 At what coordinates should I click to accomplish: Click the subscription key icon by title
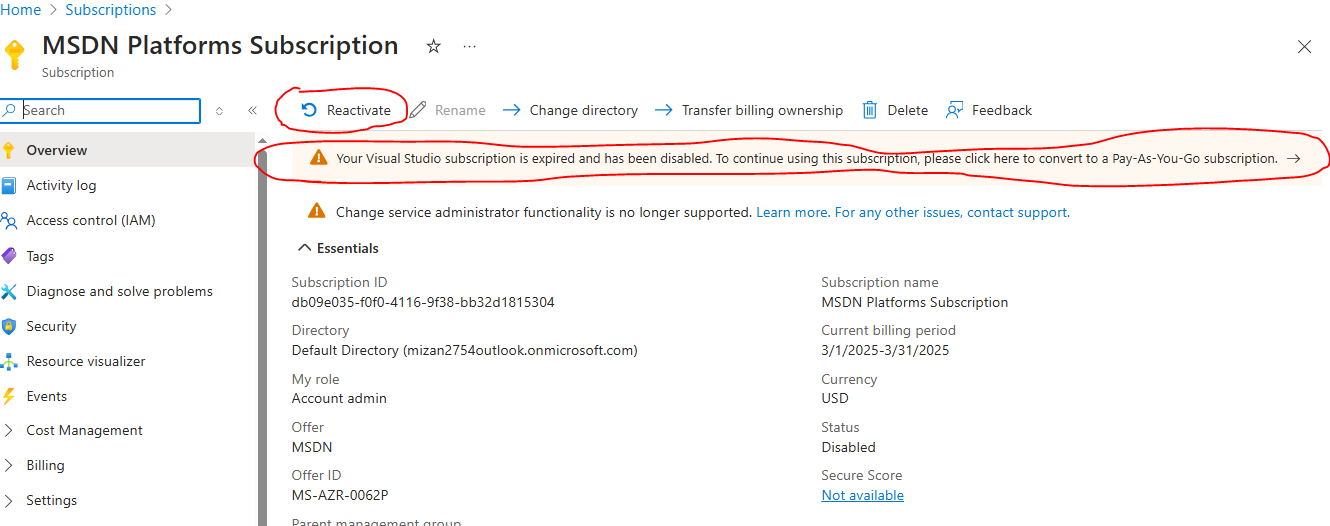[14, 54]
